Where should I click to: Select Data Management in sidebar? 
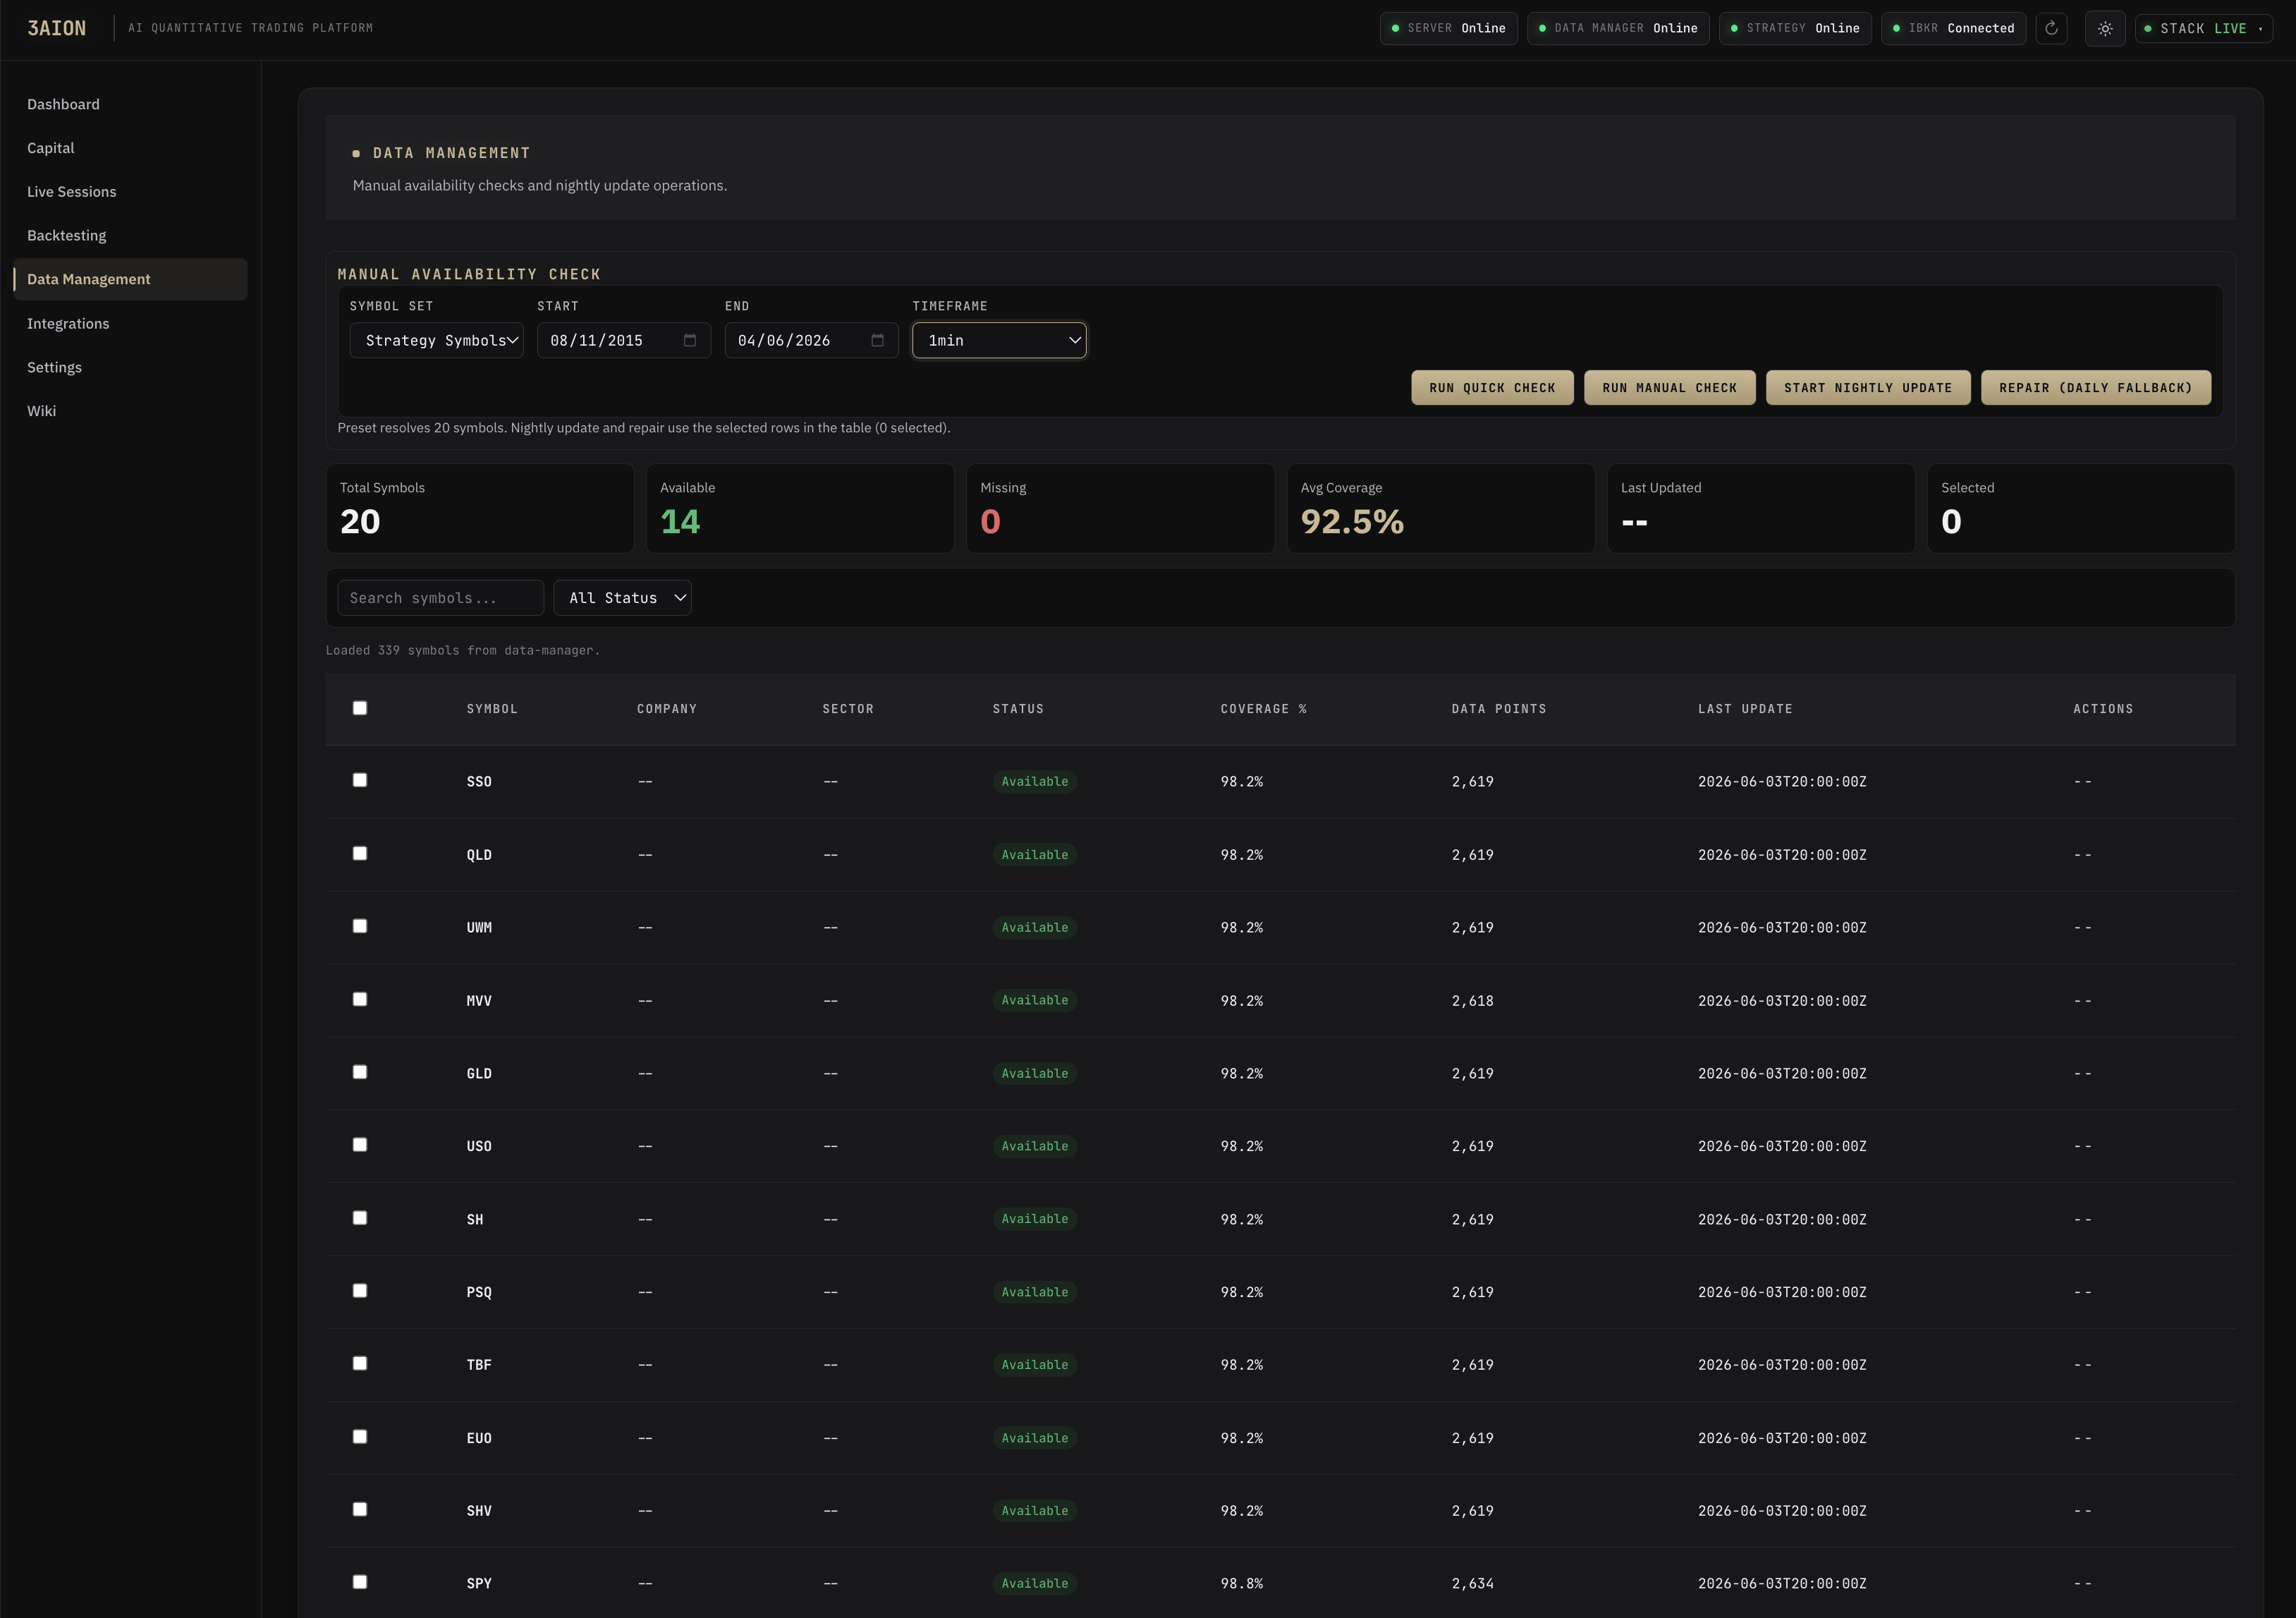pyautogui.click(x=130, y=279)
